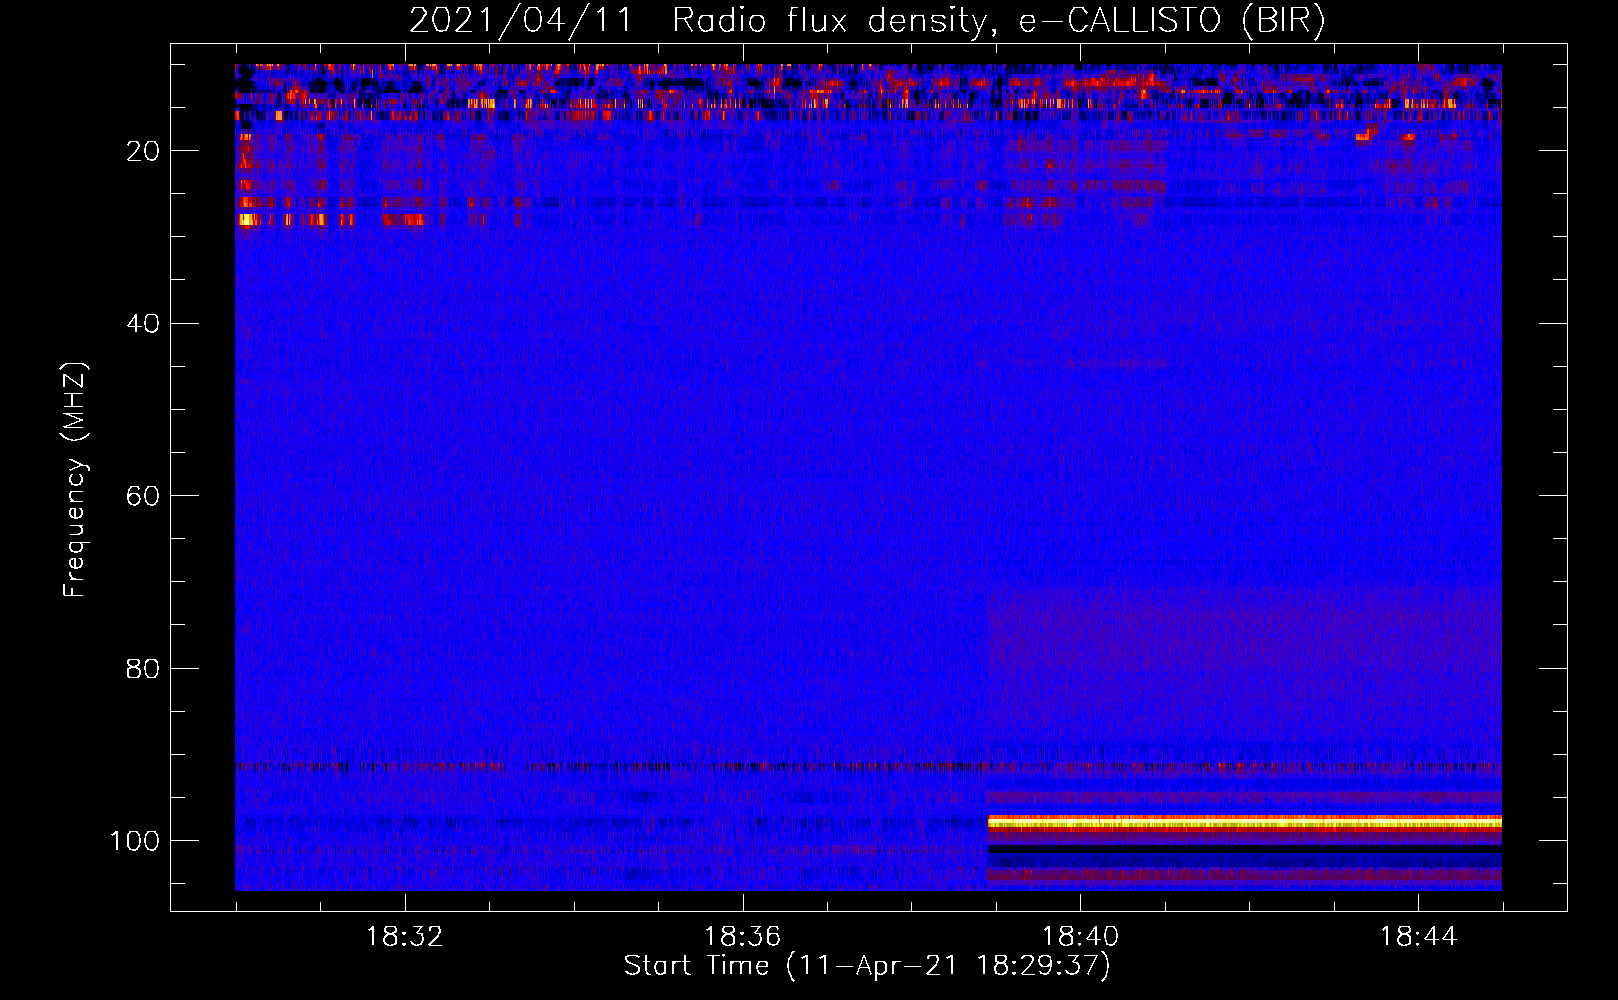Click the 18:32 time tick label
1618x1000 pixels.
tap(405, 937)
